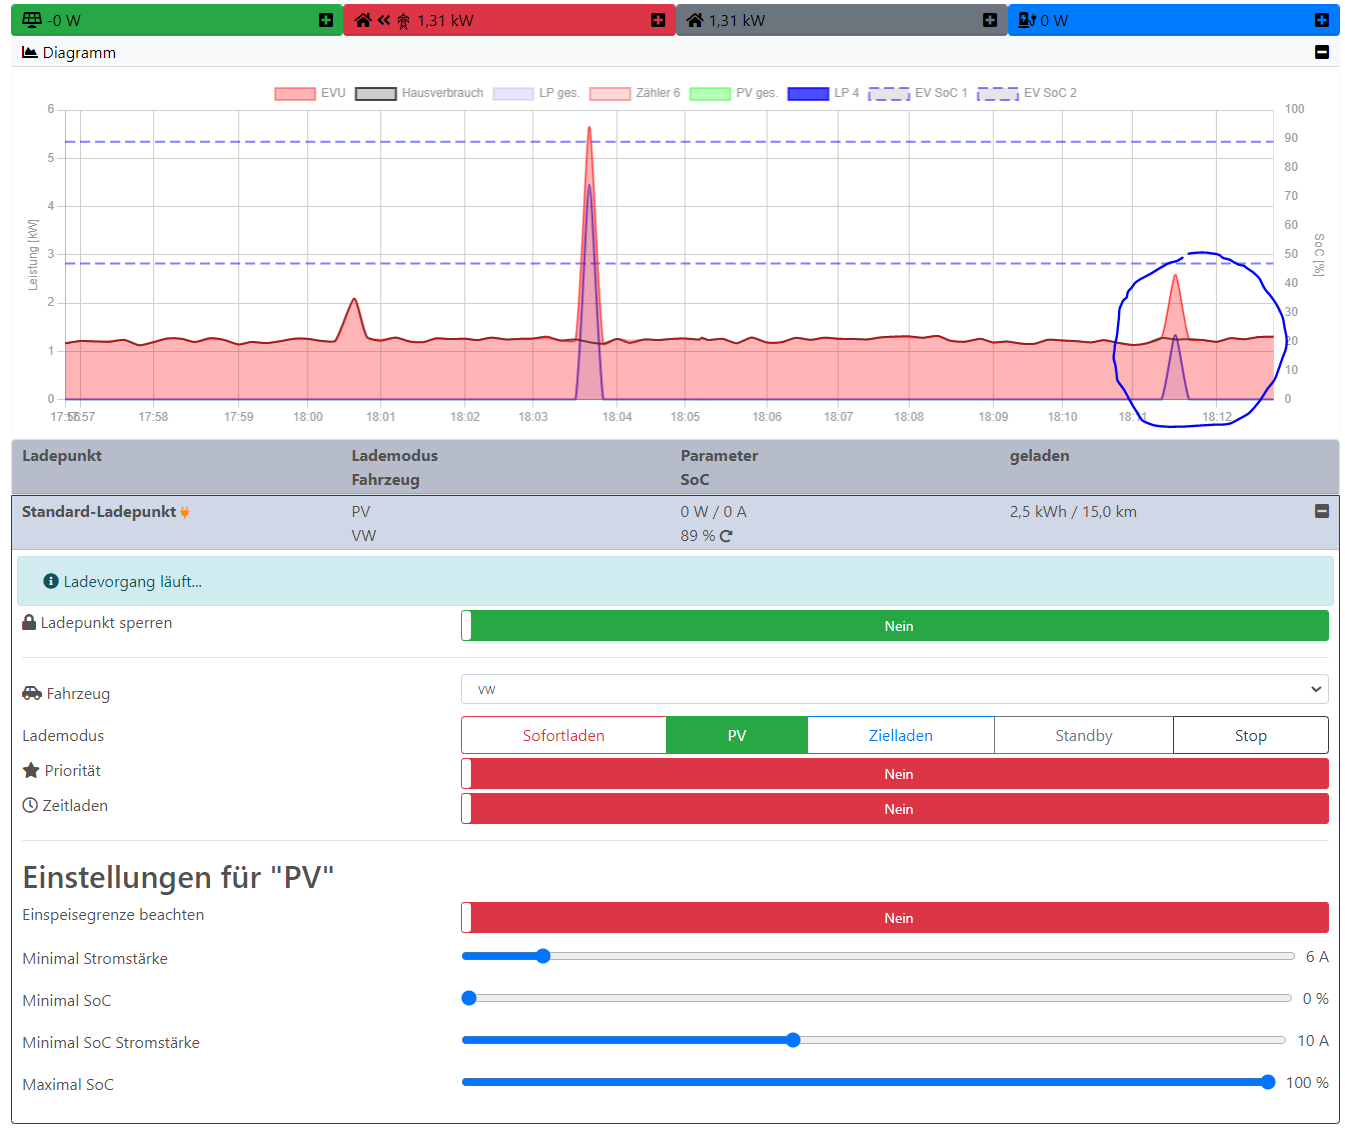Select Sofortladen charge mode
Screen dimensions: 1345x1132
(x=563, y=735)
